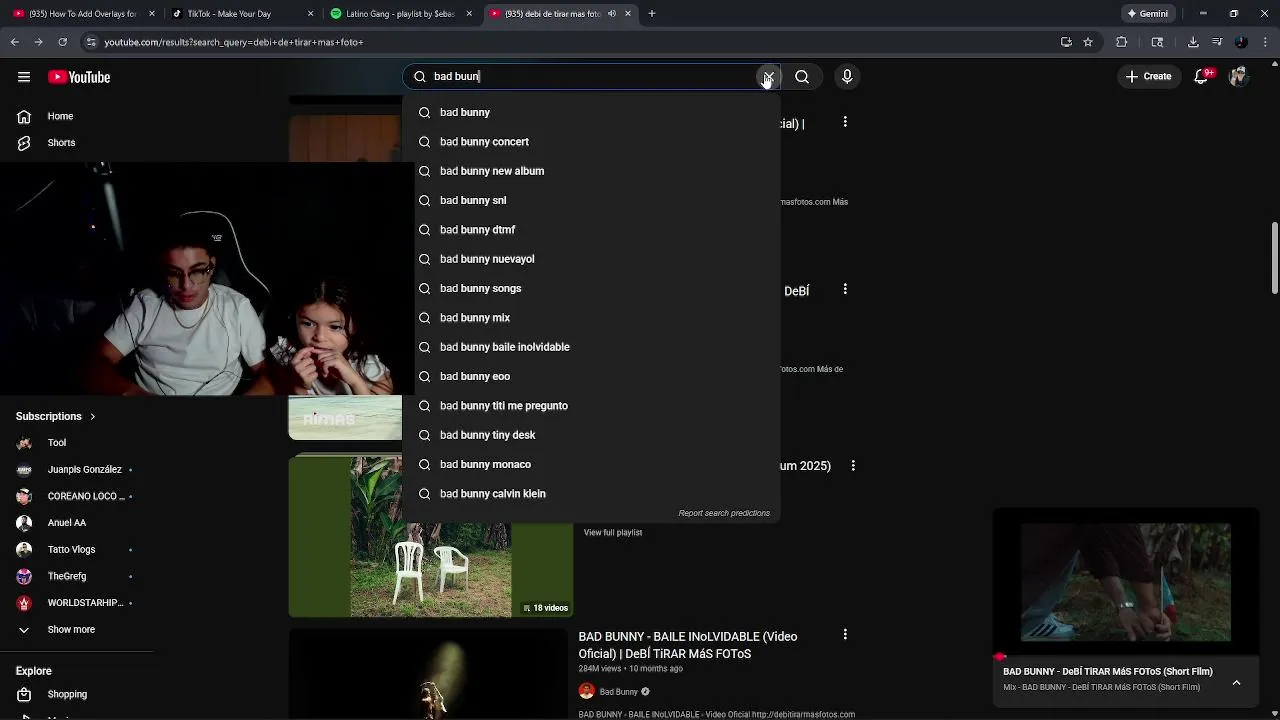Open the Bad Bunny channel link

618,692
